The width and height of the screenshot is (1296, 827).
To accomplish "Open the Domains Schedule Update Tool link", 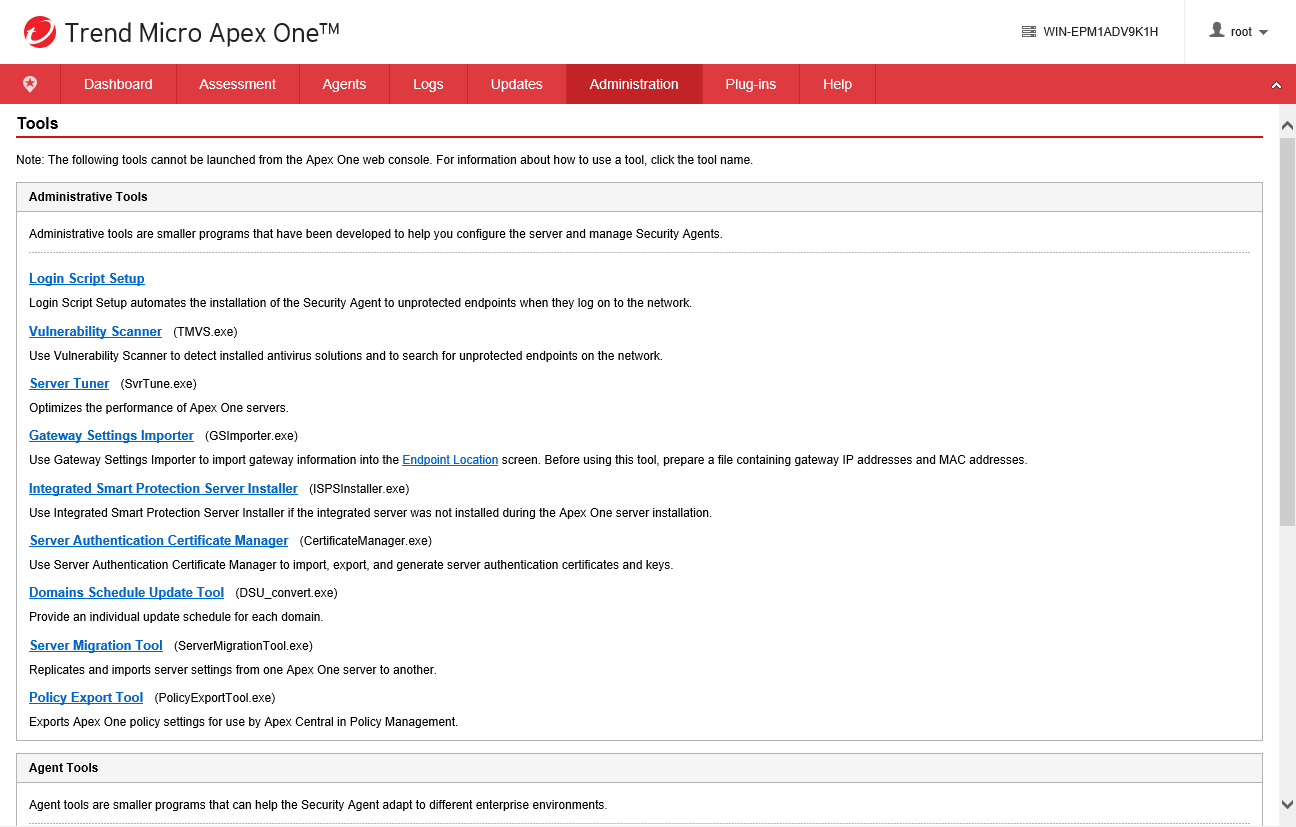I will [126, 593].
